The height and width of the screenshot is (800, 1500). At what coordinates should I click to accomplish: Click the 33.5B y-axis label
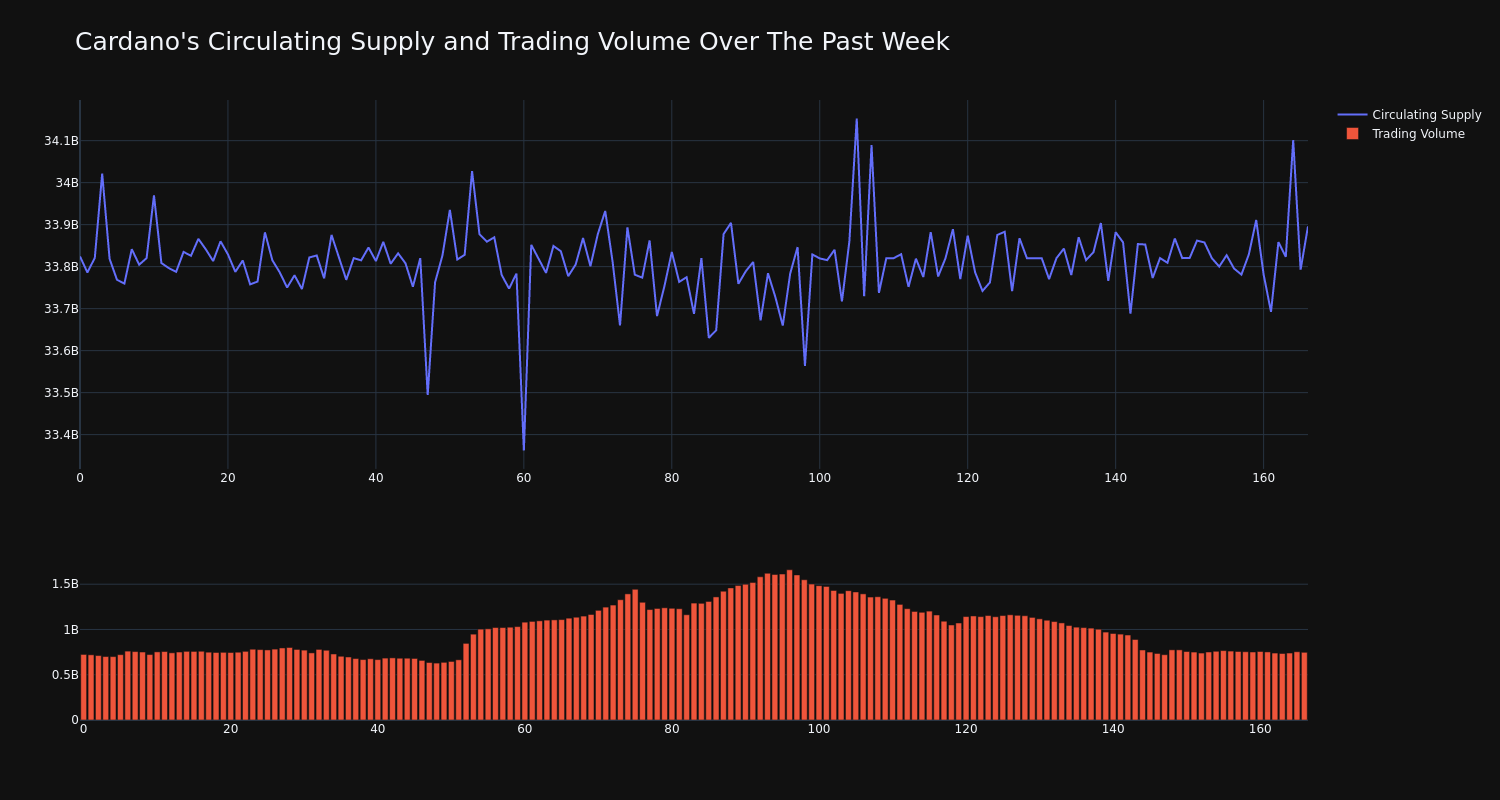[61, 393]
